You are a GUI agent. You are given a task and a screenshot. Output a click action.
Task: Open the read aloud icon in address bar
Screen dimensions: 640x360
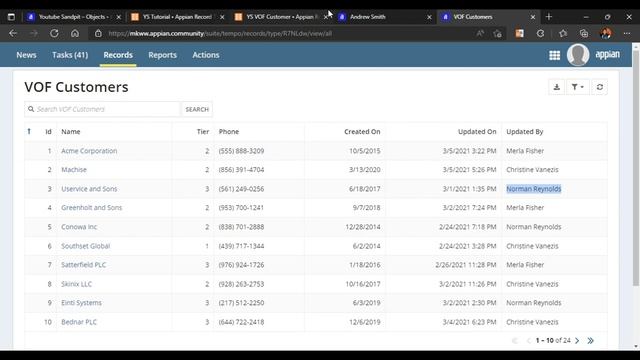pos(480,33)
